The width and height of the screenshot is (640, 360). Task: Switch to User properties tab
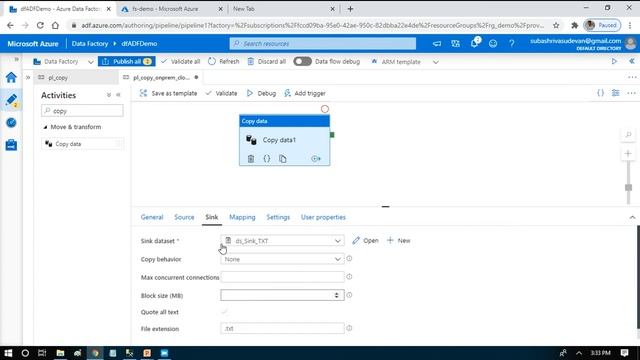click(323, 217)
